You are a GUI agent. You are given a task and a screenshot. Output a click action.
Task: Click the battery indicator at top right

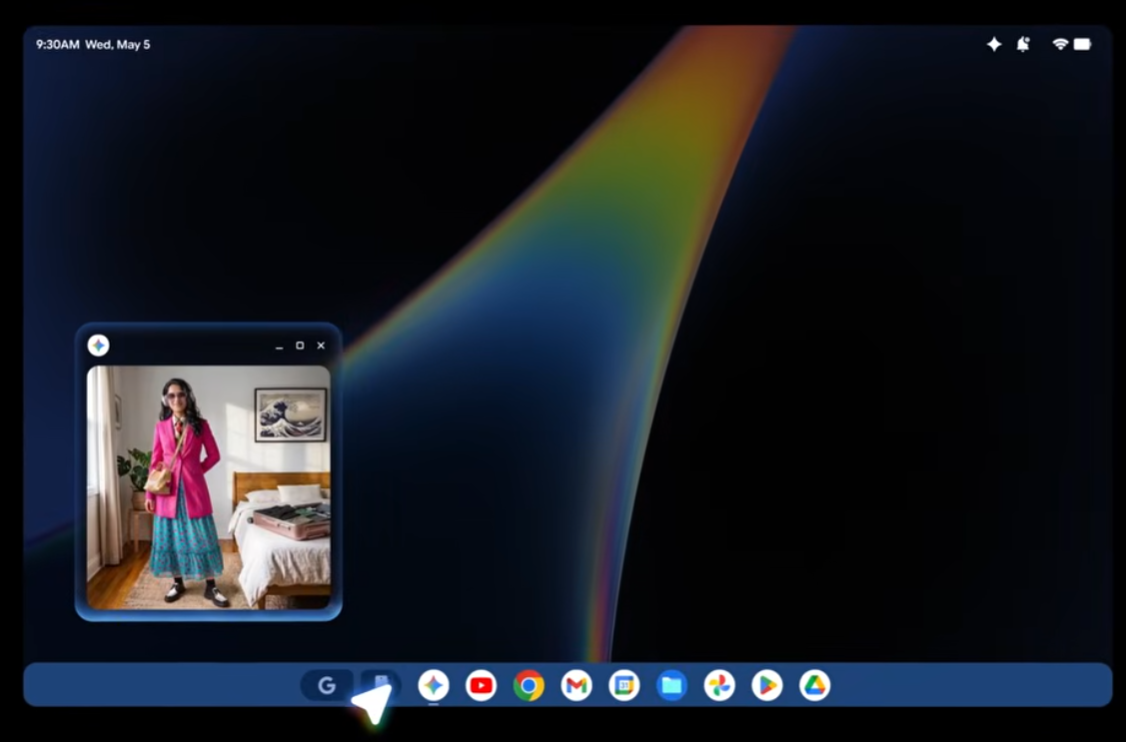click(x=1082, y=44)
